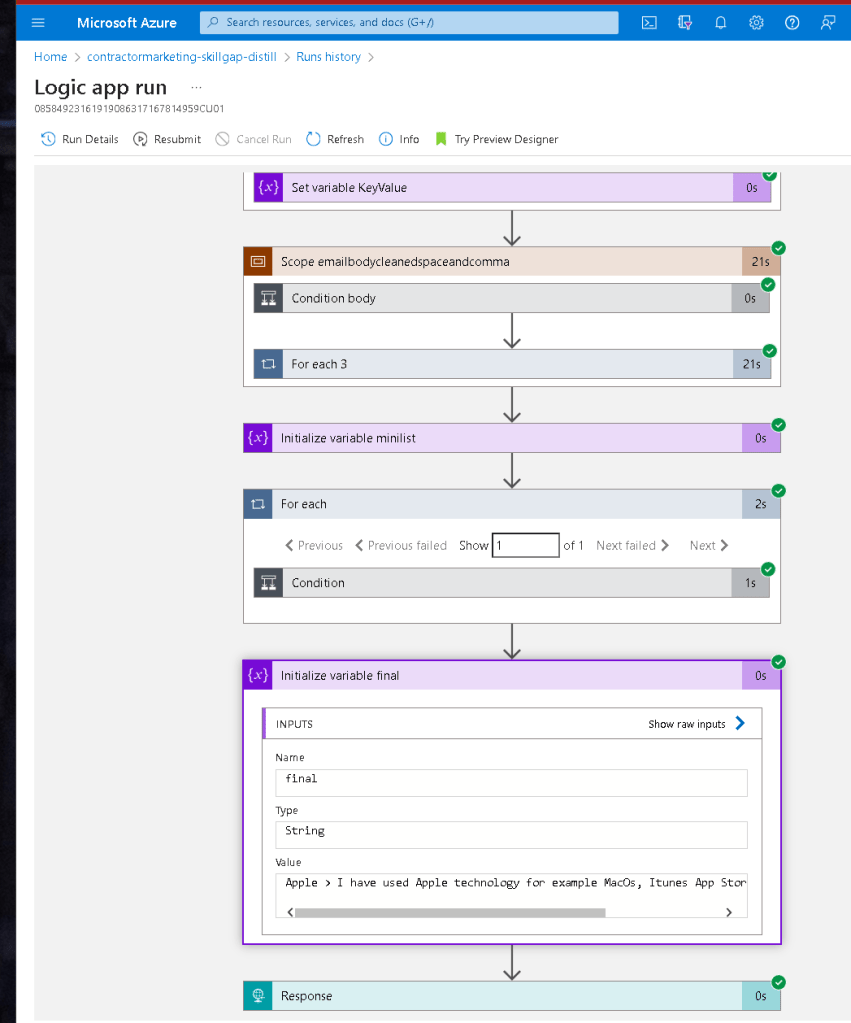Click the Value text starting with Apple
Image resolution: width=851 pixels, height=1023 pixels.
[515, 883]
